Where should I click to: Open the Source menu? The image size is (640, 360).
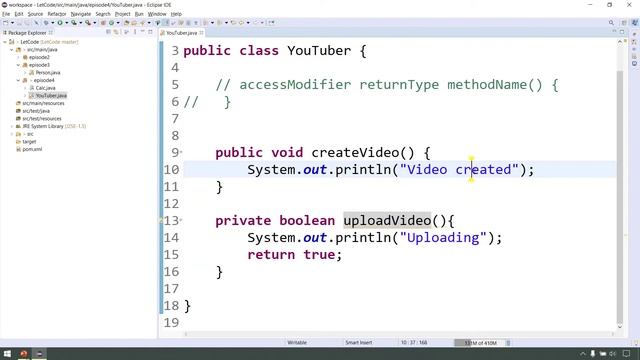[35, 14]
